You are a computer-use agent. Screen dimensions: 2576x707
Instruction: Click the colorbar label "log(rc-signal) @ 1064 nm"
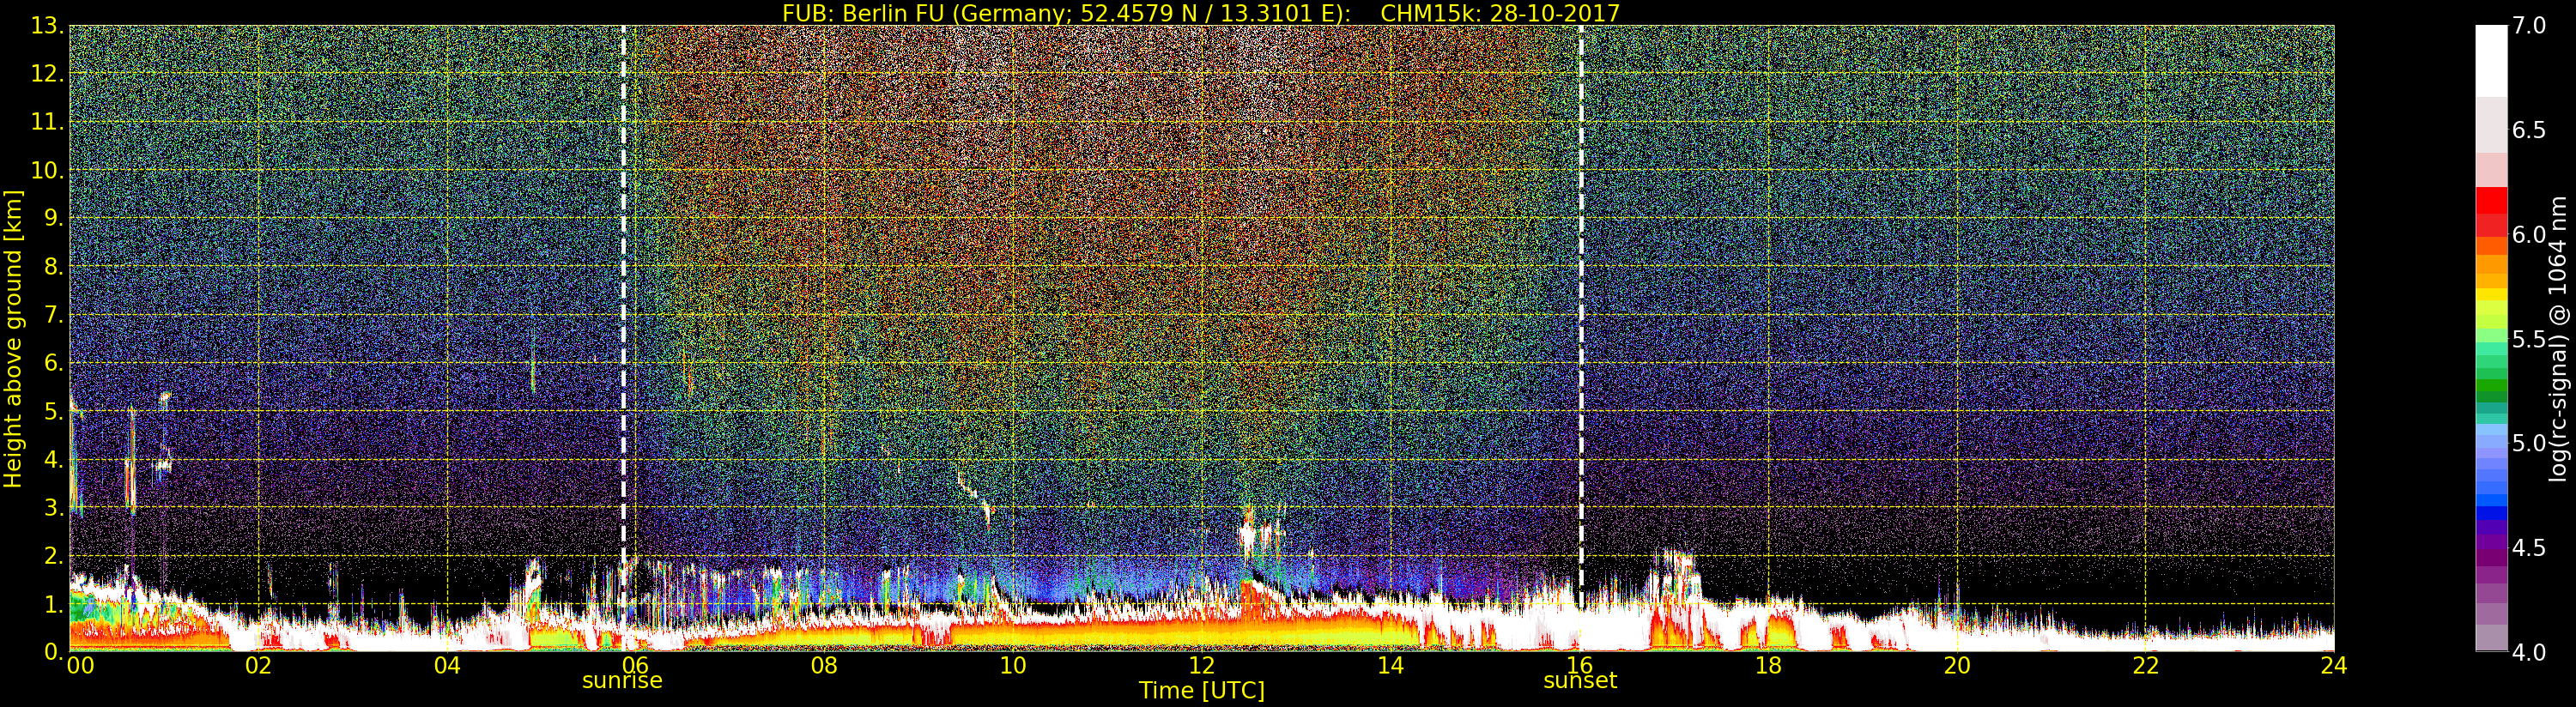pos(2560,339)
